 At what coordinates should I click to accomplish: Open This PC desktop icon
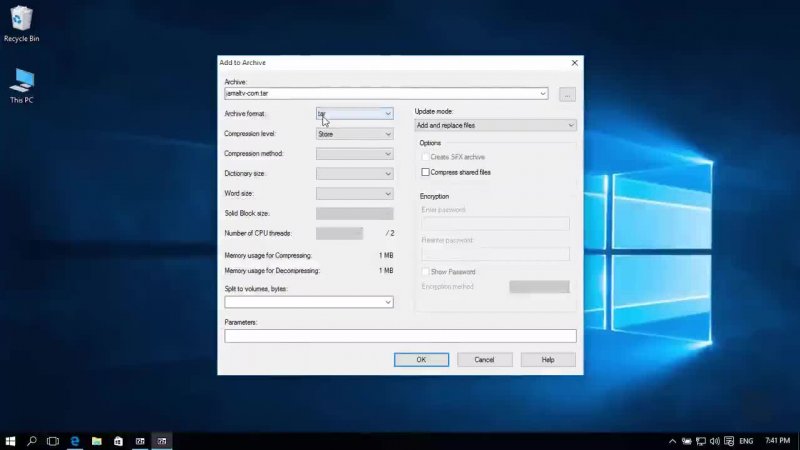click(21, 82)
